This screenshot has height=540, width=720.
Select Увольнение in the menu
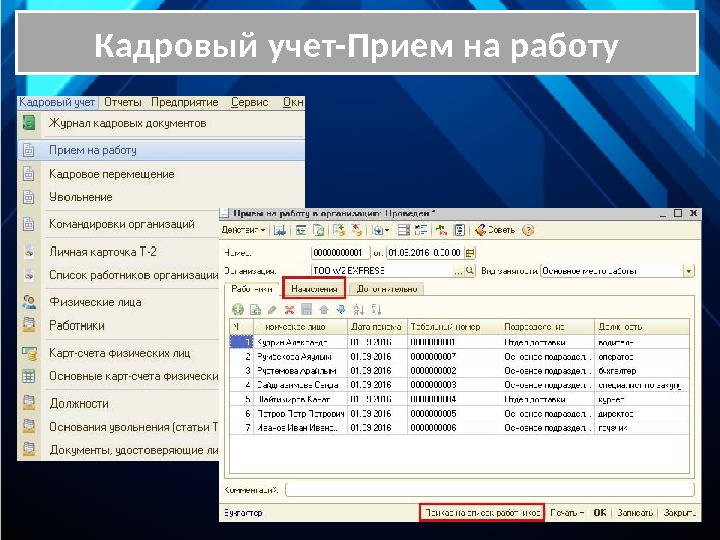[81, 197]
